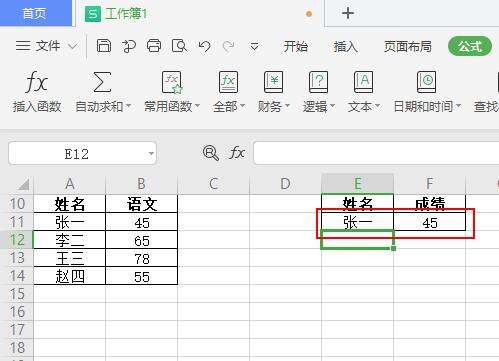
Task: Select cell with value 78
Action: 141,258
